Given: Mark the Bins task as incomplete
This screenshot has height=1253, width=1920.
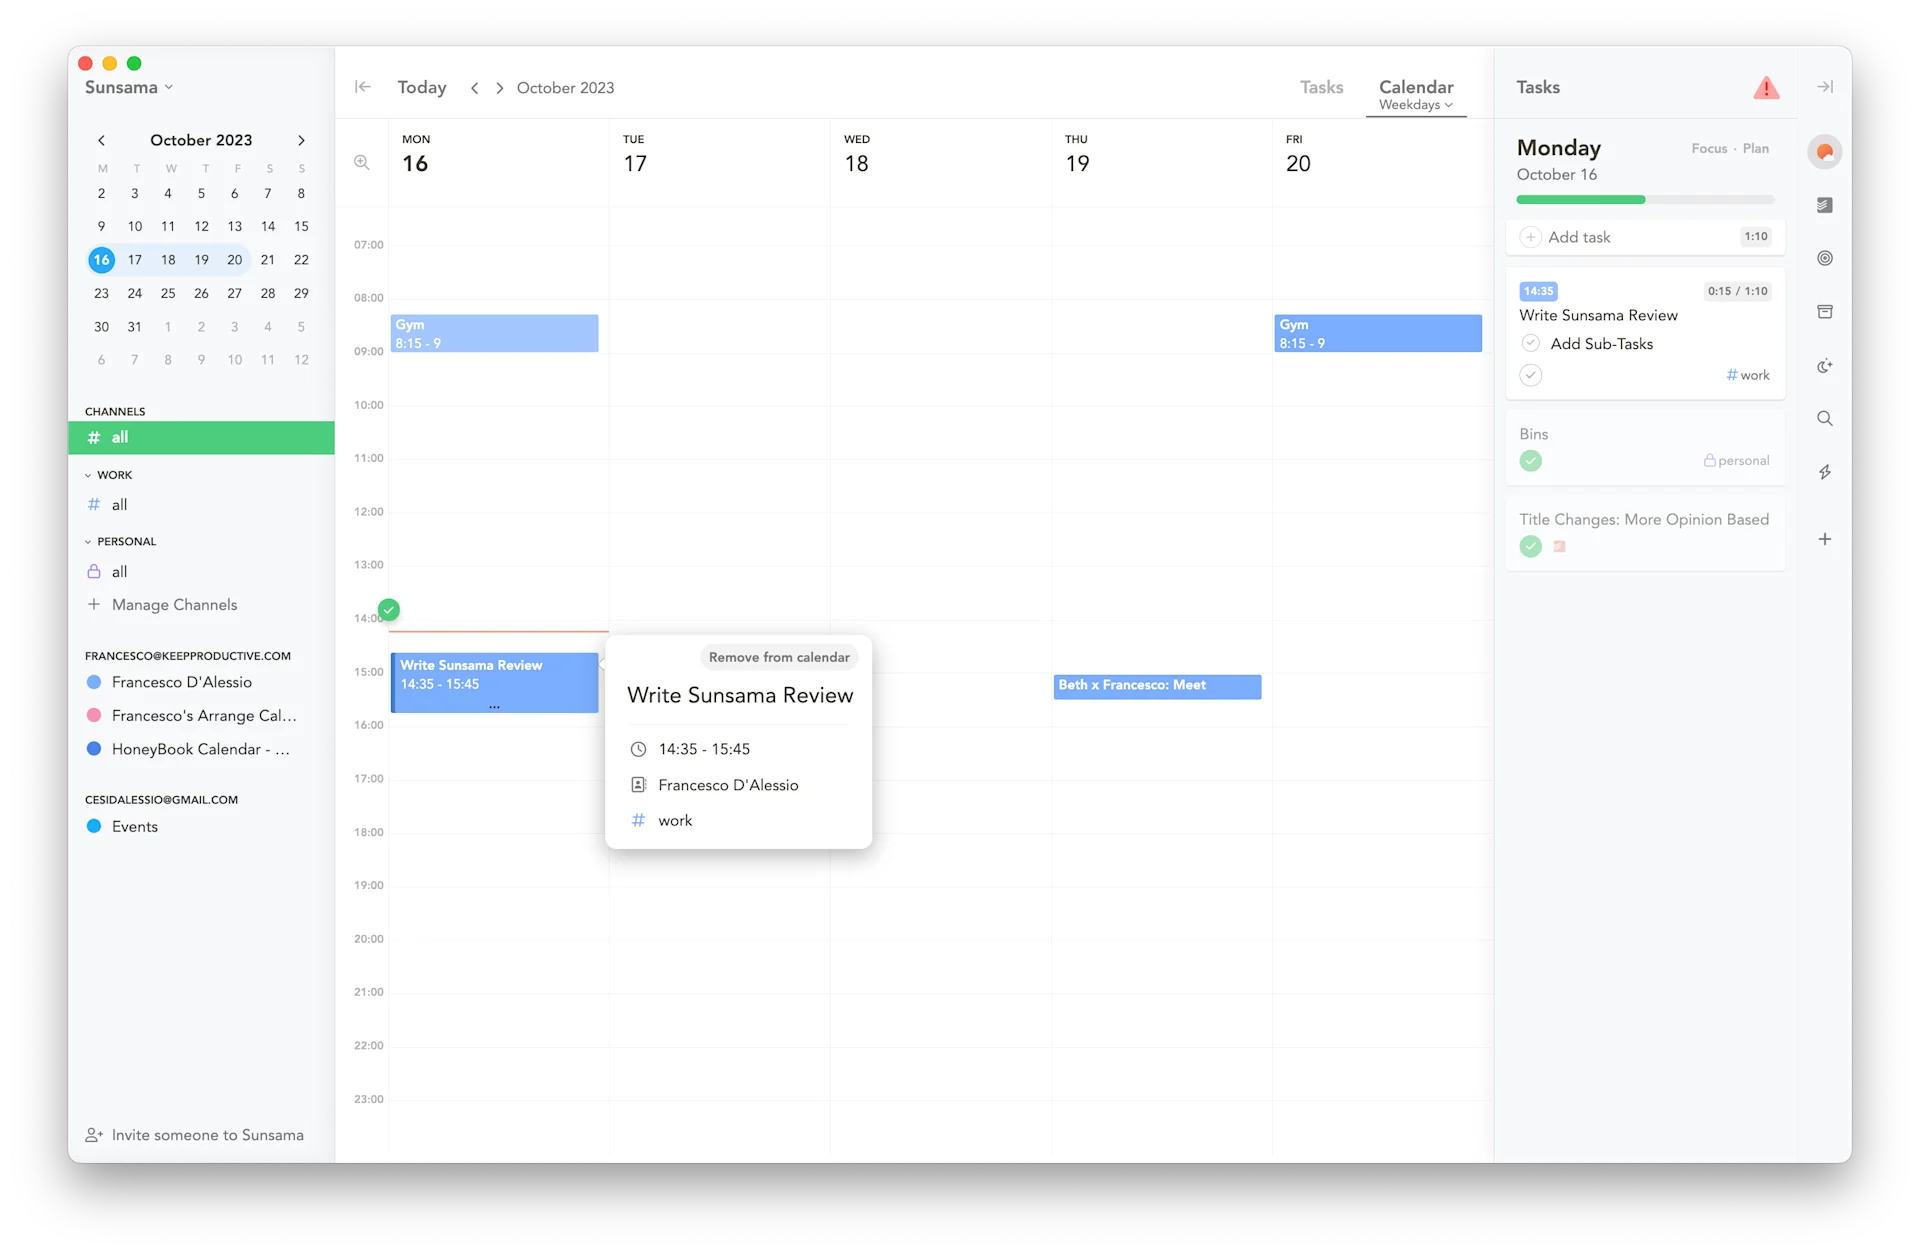Looking at the screenshot, I should (x=1531, y=461).
